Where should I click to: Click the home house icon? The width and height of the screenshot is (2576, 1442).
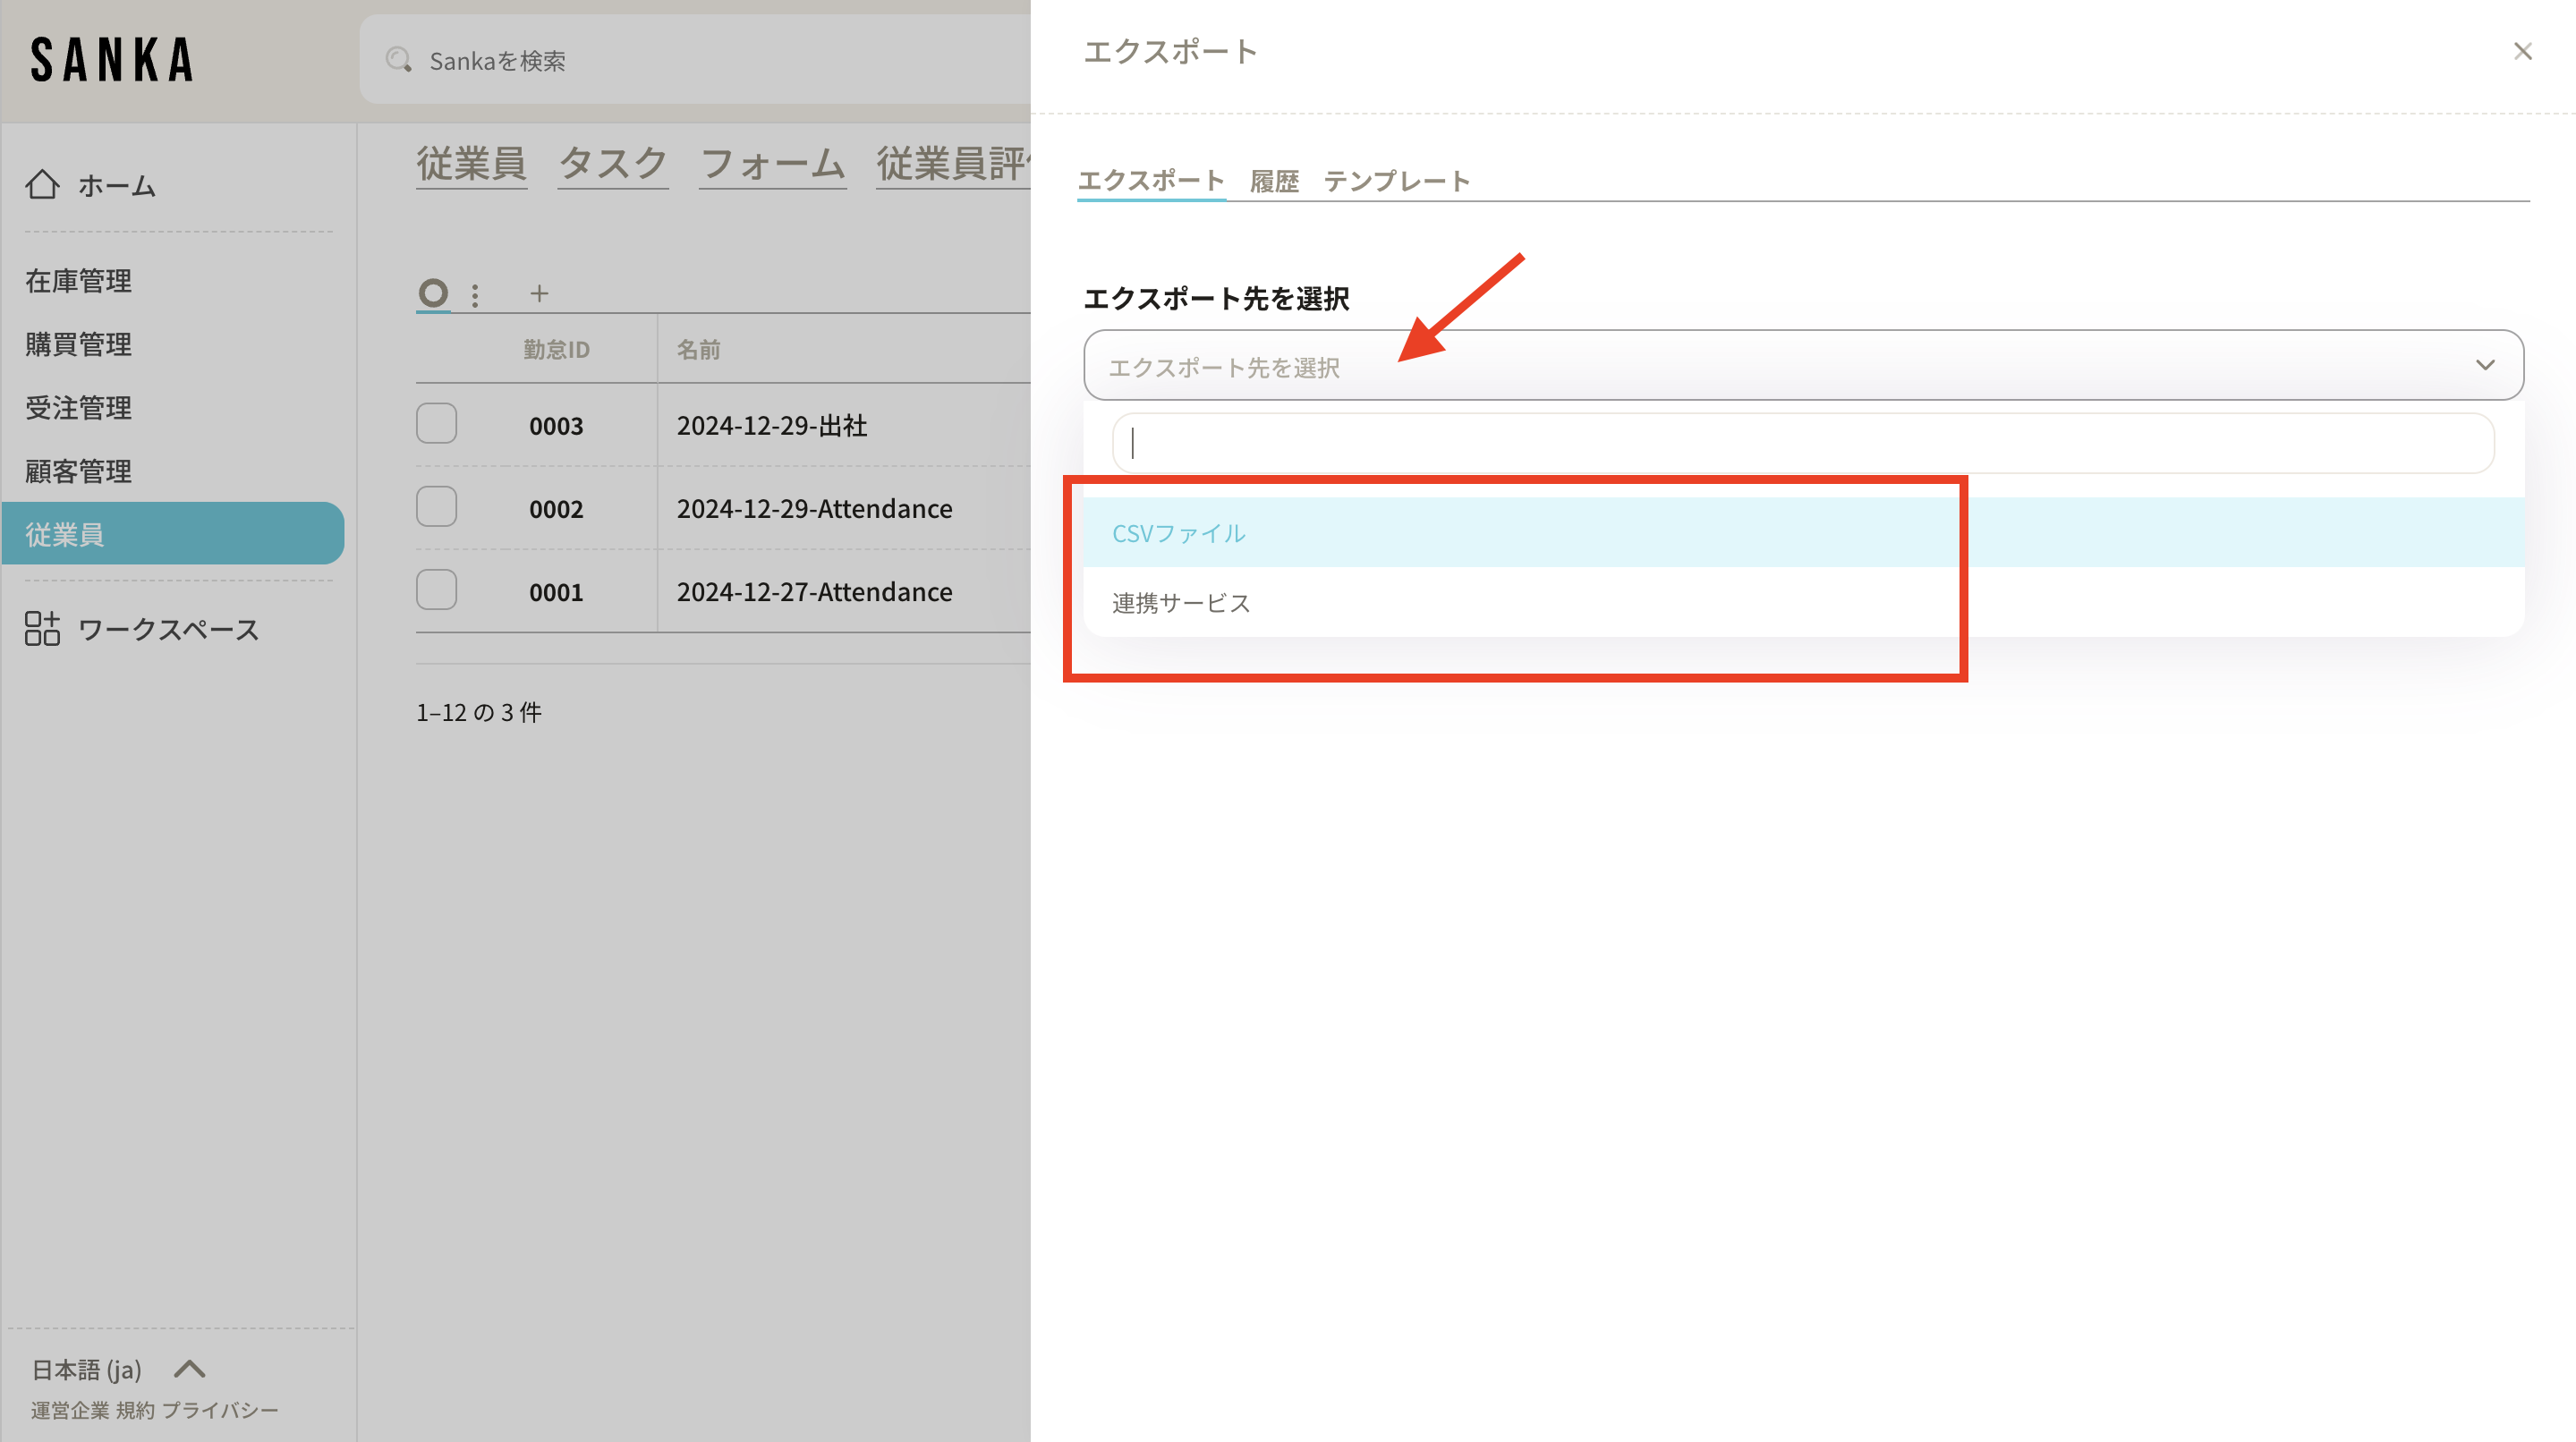tap(42, 185)
